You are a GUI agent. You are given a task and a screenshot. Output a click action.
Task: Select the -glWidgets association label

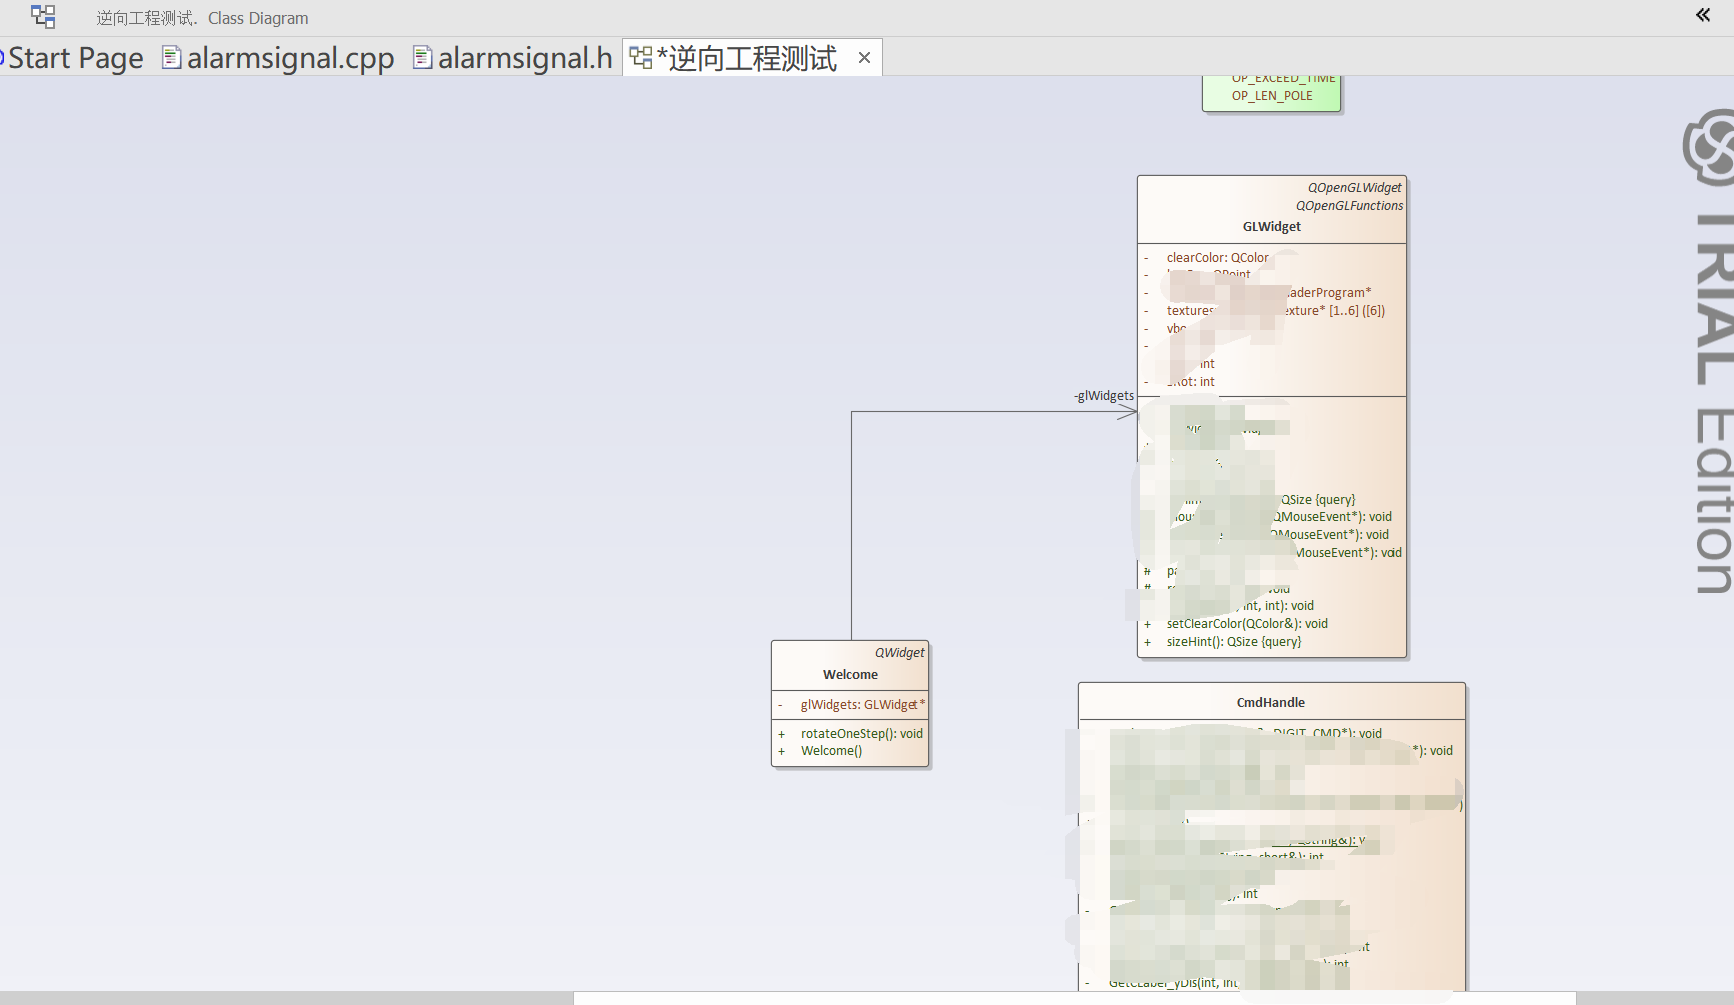(x=1104, y=396)
